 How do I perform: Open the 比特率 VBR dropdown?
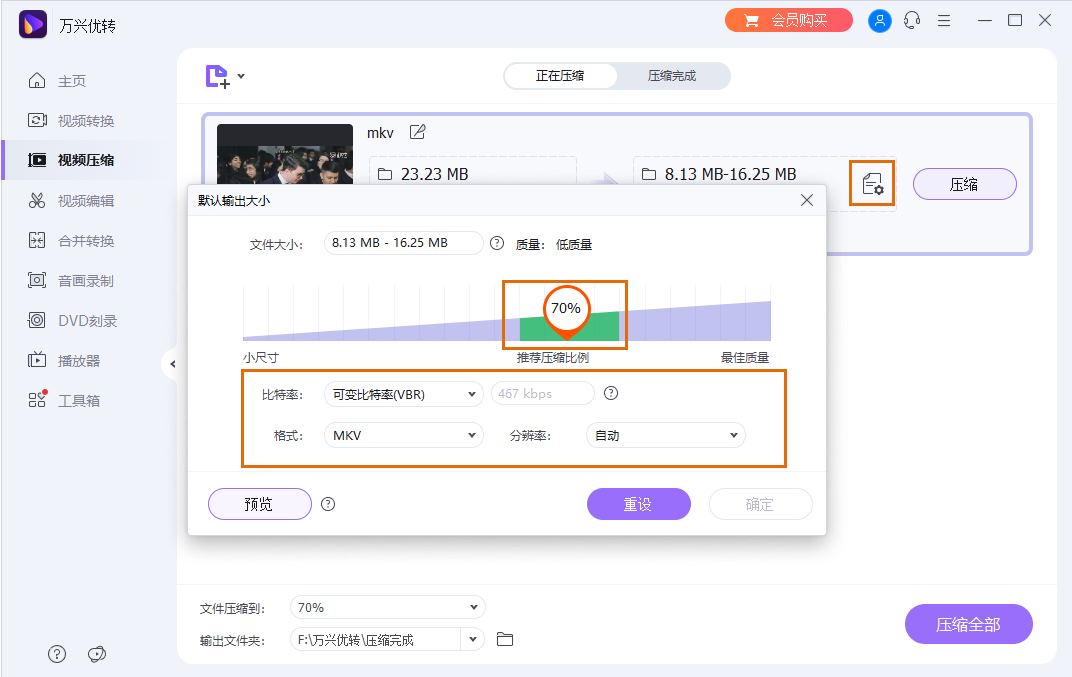[403, 394]
